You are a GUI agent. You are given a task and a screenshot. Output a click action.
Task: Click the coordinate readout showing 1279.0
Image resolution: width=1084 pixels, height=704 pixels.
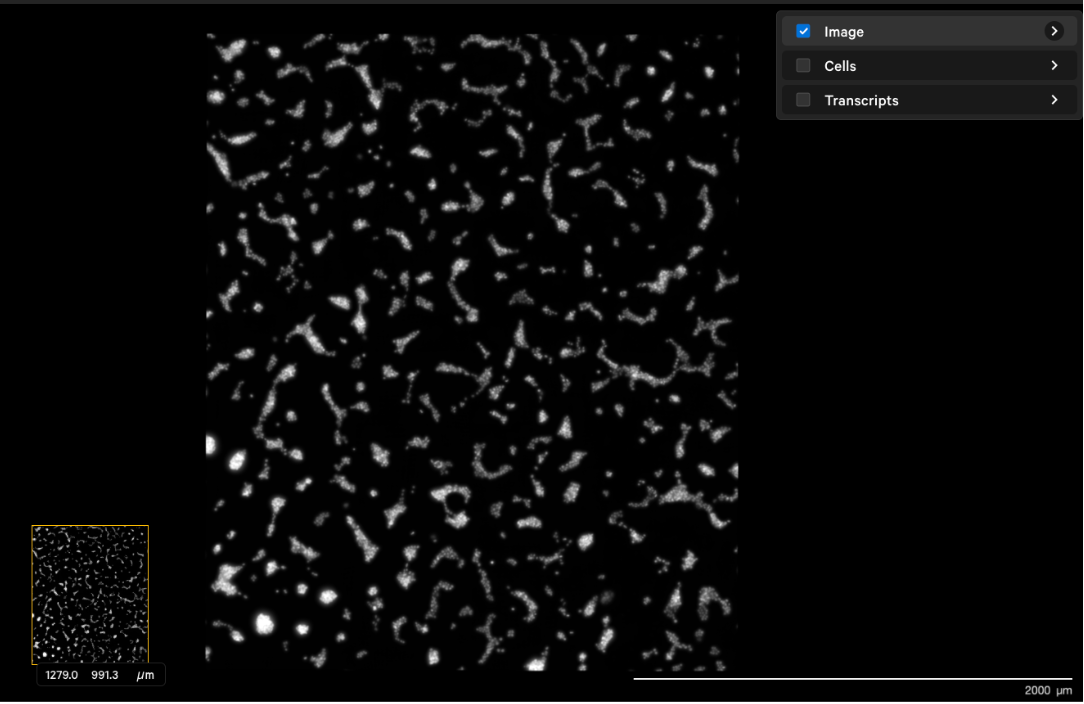coord(61,675)
